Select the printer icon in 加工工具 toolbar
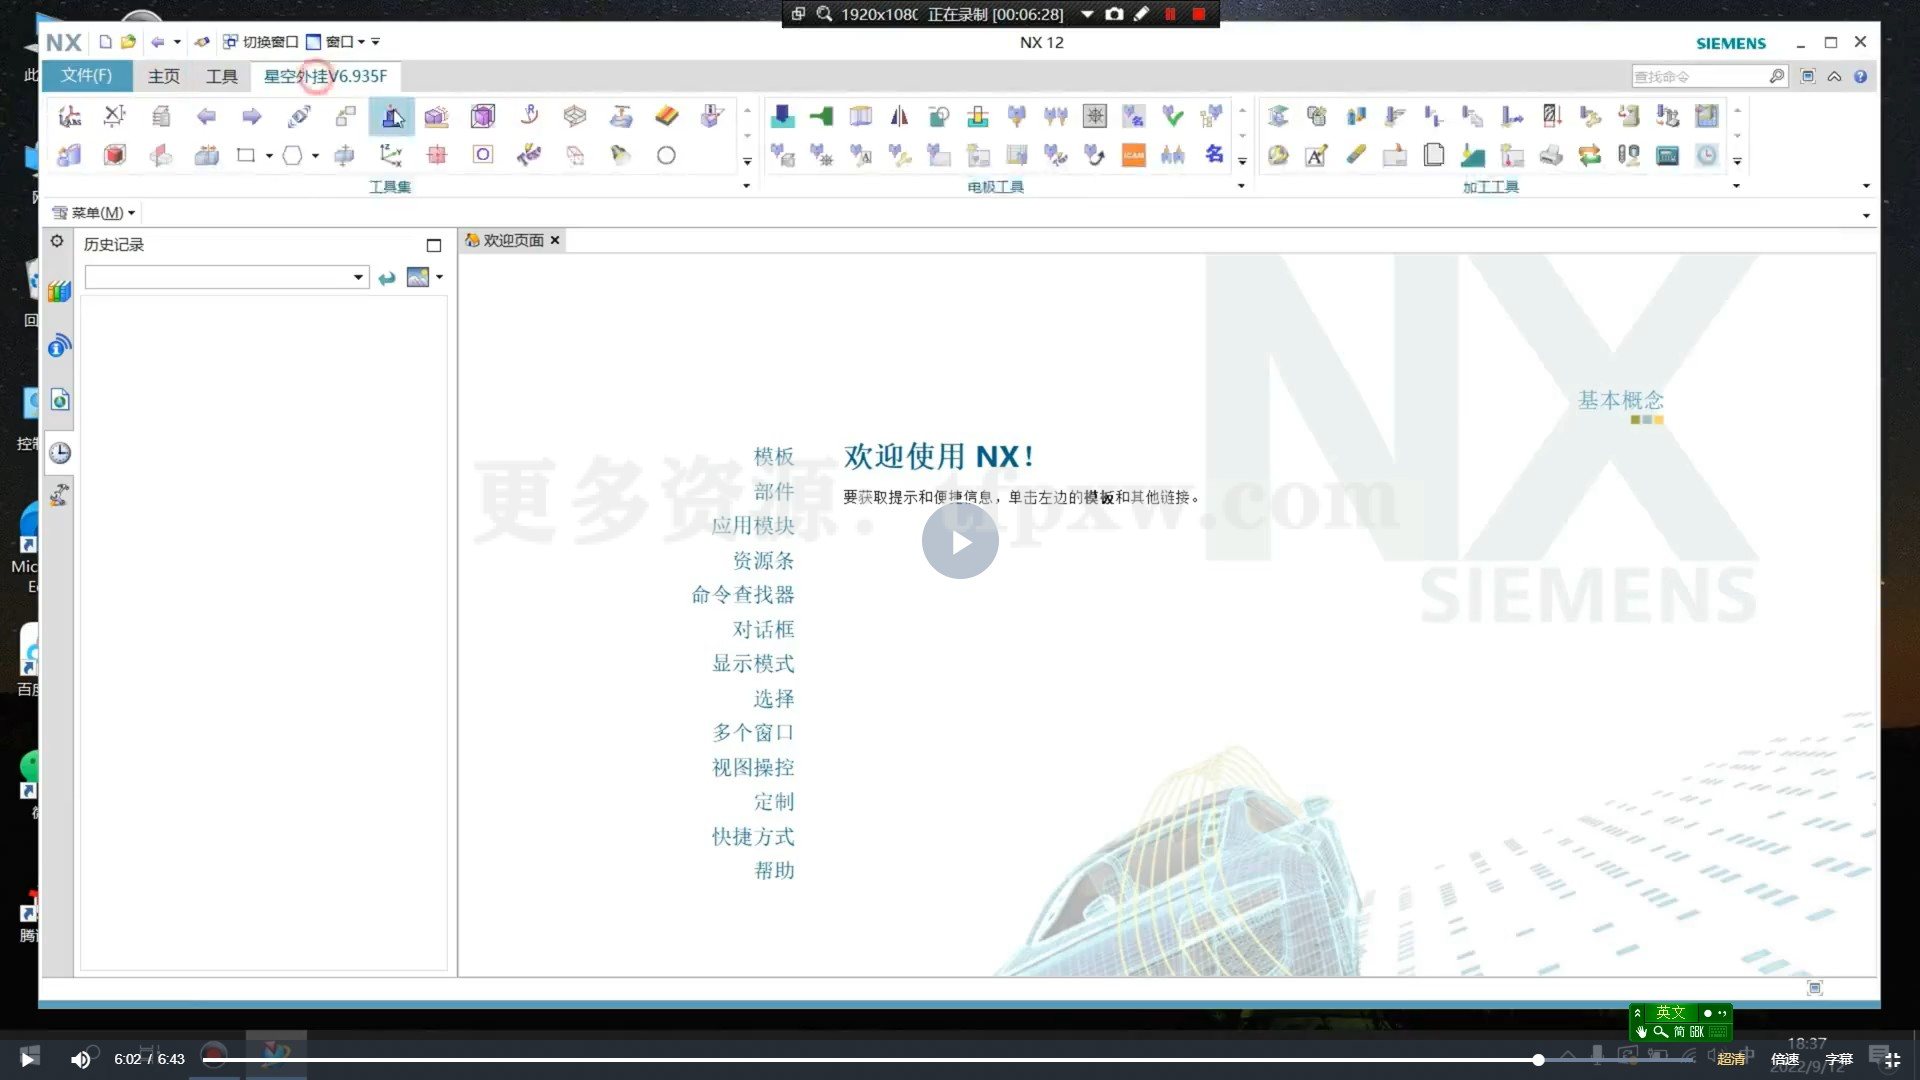 [x=1551, y=156]
